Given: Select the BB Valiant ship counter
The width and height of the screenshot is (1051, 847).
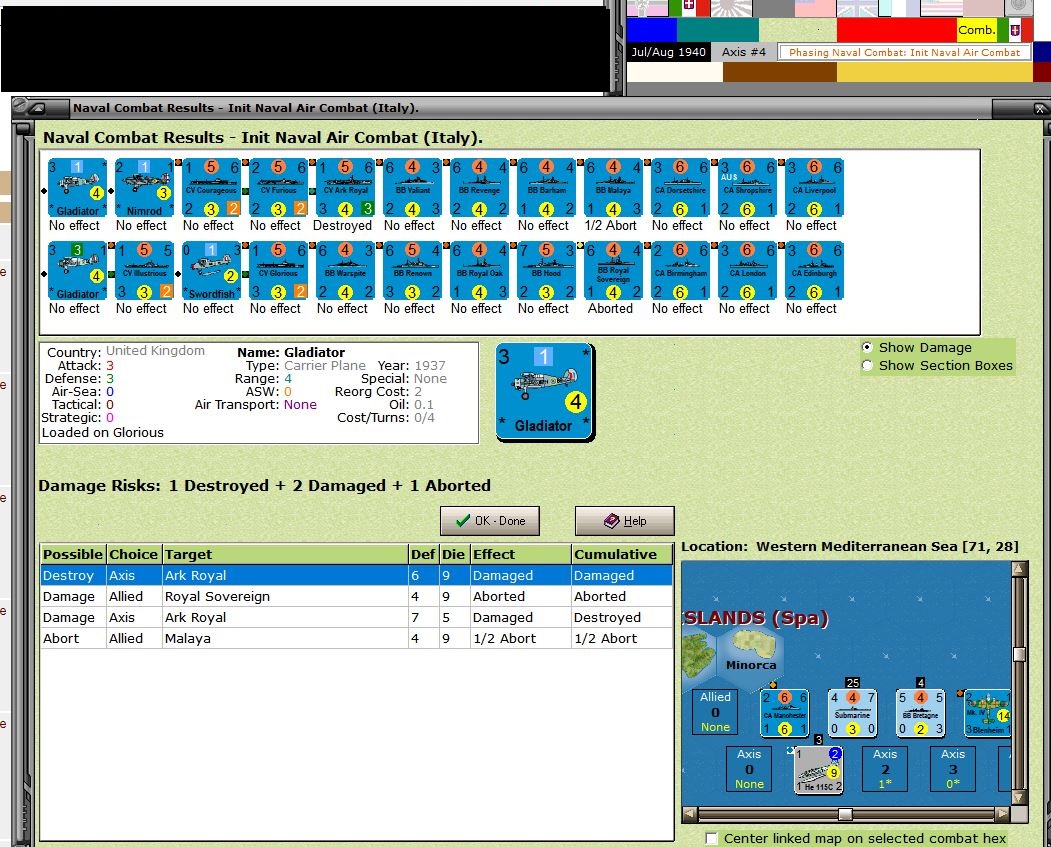Looking at the screenshot, I should (x=412, y=187).
